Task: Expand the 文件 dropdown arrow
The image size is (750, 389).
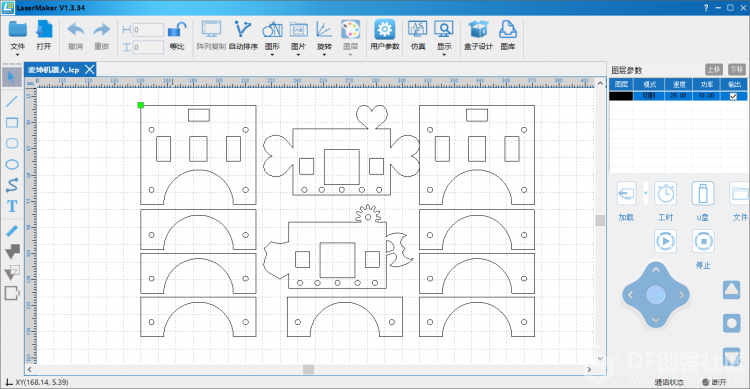Action: 17,55
